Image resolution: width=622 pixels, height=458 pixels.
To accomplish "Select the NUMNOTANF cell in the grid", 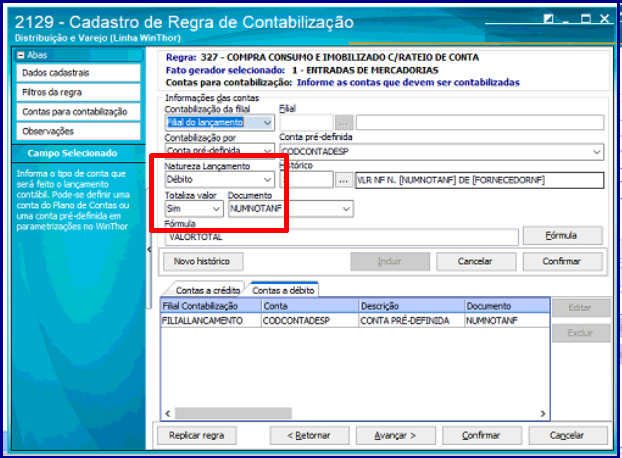I will click(507, 320).
